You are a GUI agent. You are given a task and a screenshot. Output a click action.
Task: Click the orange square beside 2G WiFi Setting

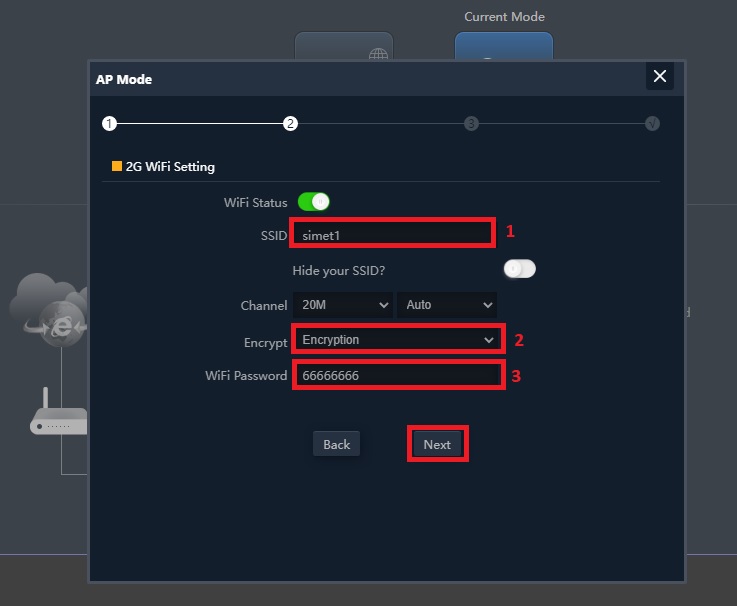tap(117, 167)
